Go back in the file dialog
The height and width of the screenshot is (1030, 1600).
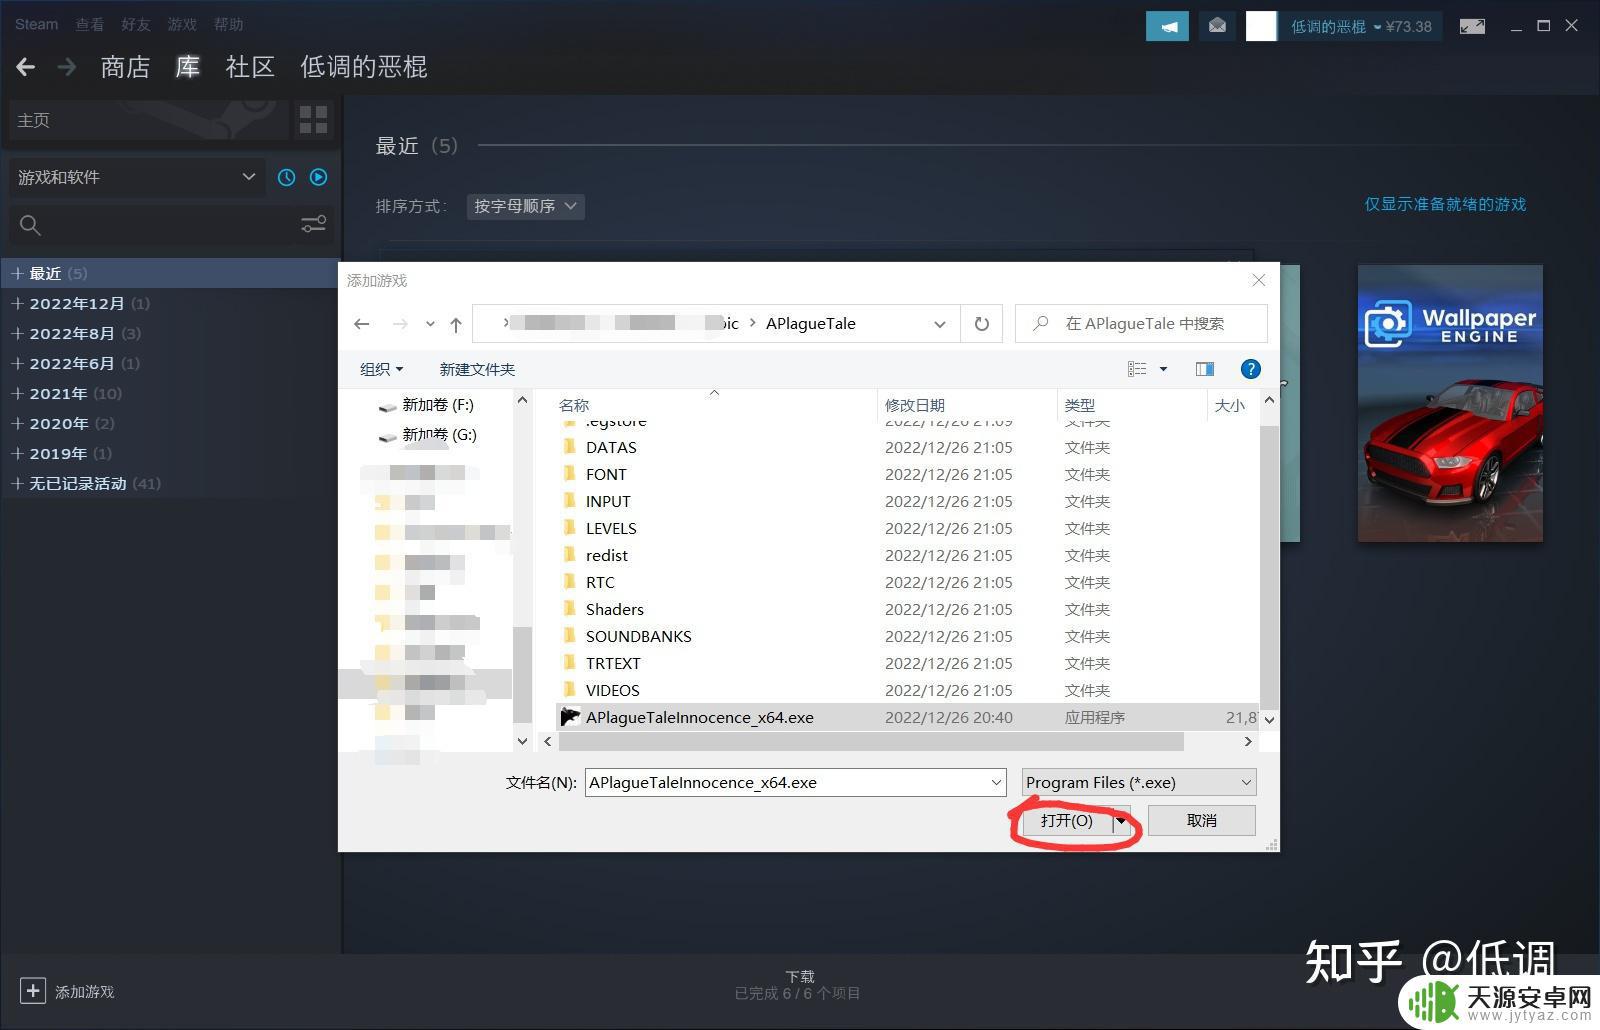[362, 324]
